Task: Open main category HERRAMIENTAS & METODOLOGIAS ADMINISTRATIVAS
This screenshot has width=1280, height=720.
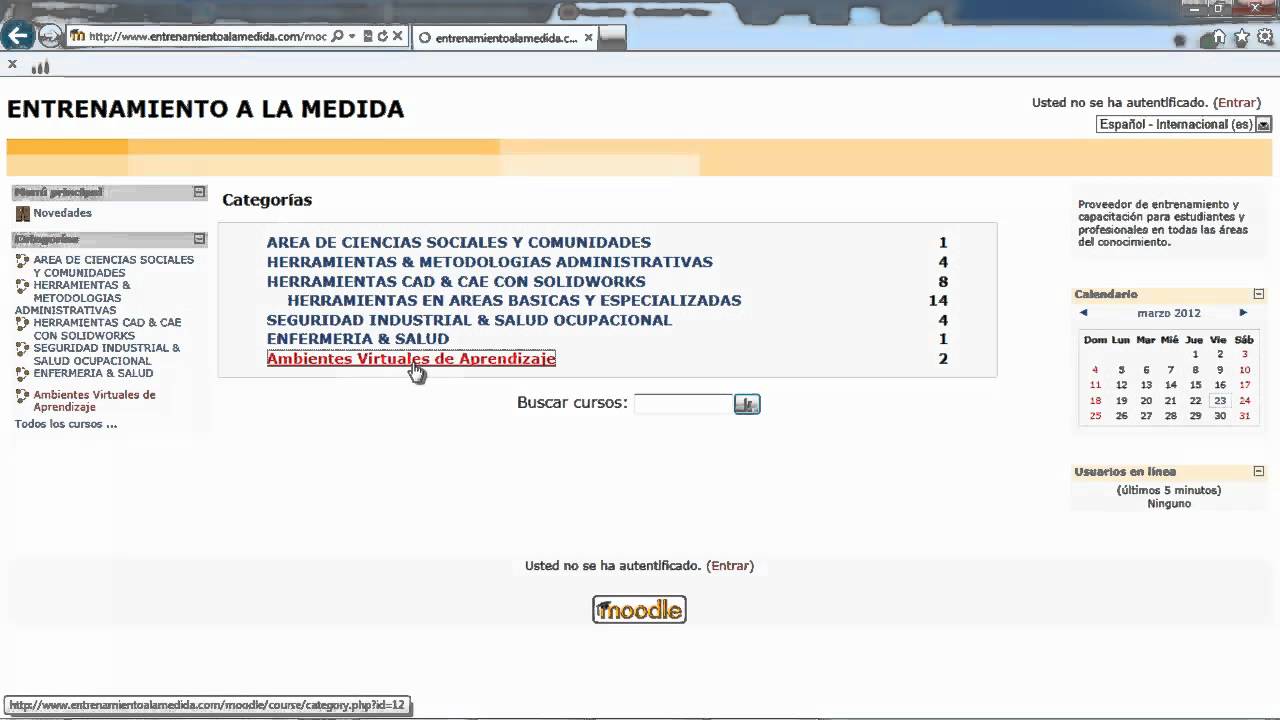Action: [x=489, y=262]
